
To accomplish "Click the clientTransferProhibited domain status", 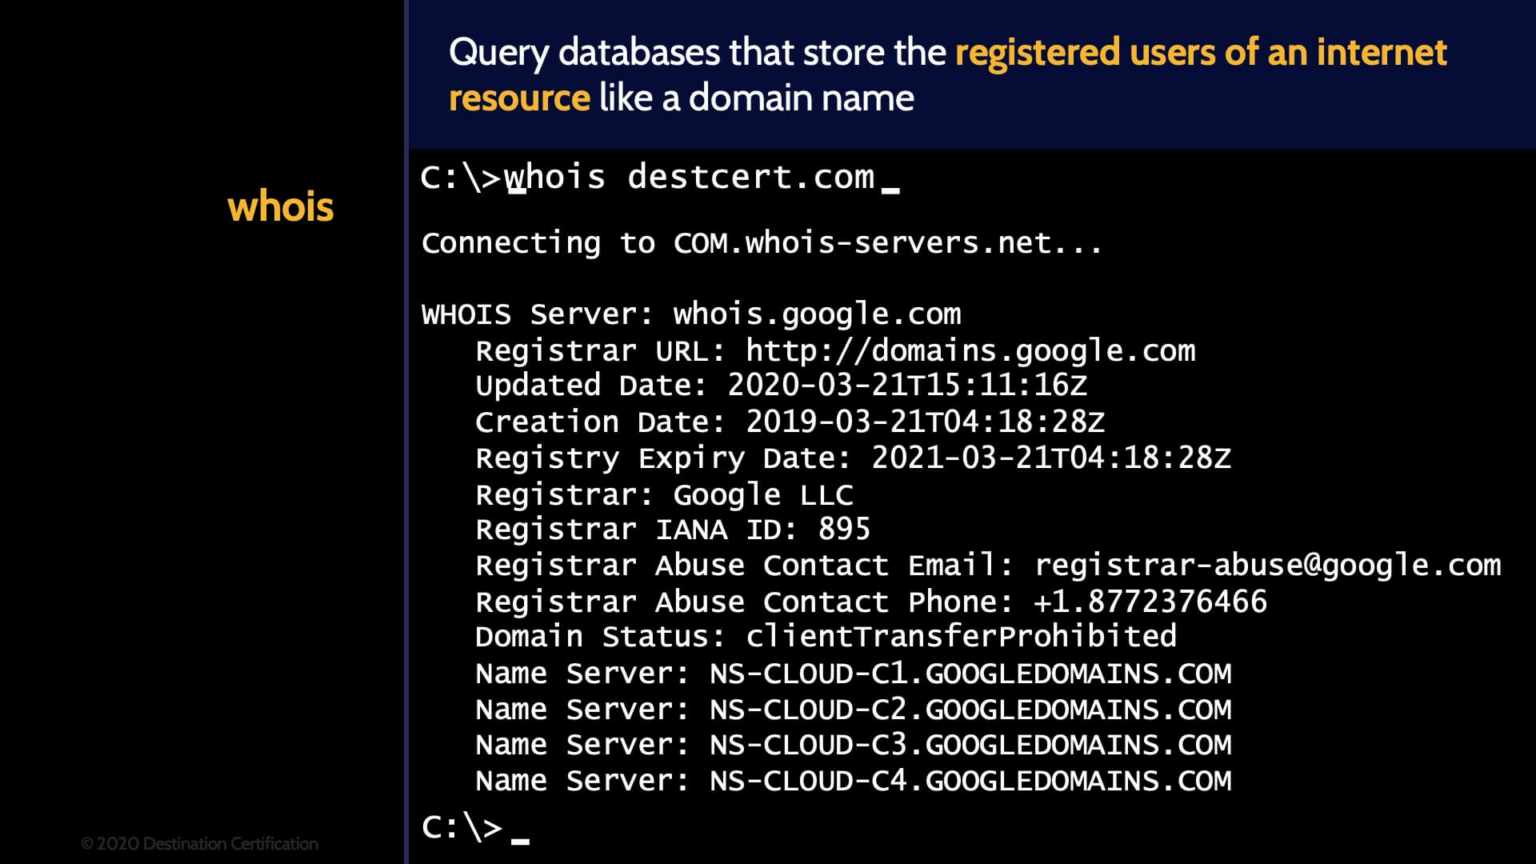I will (x=958, y=636).
